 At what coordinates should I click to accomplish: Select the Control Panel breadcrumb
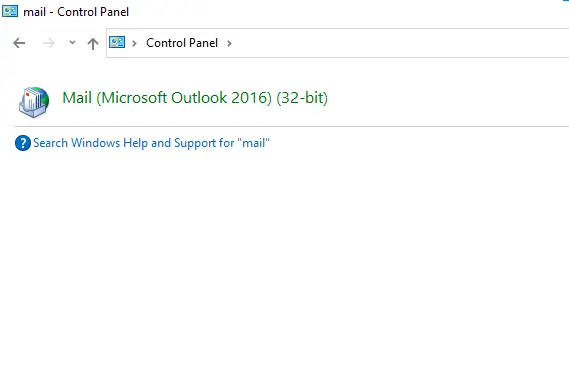182,43
